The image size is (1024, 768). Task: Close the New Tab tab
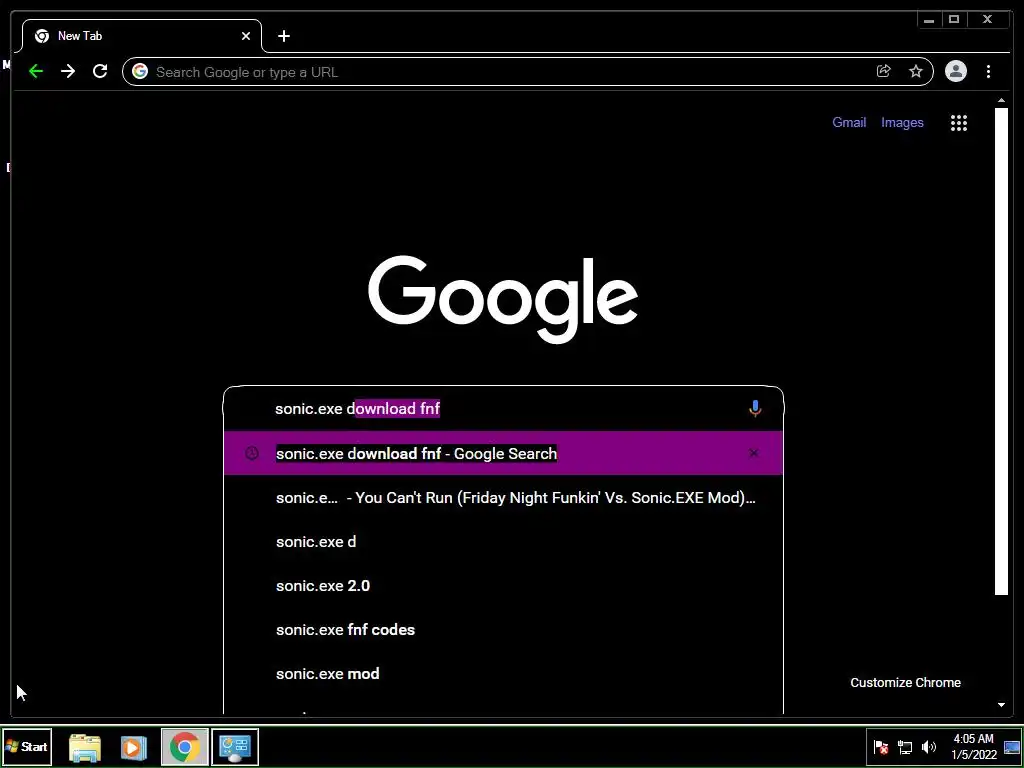(x=246, y=36)
